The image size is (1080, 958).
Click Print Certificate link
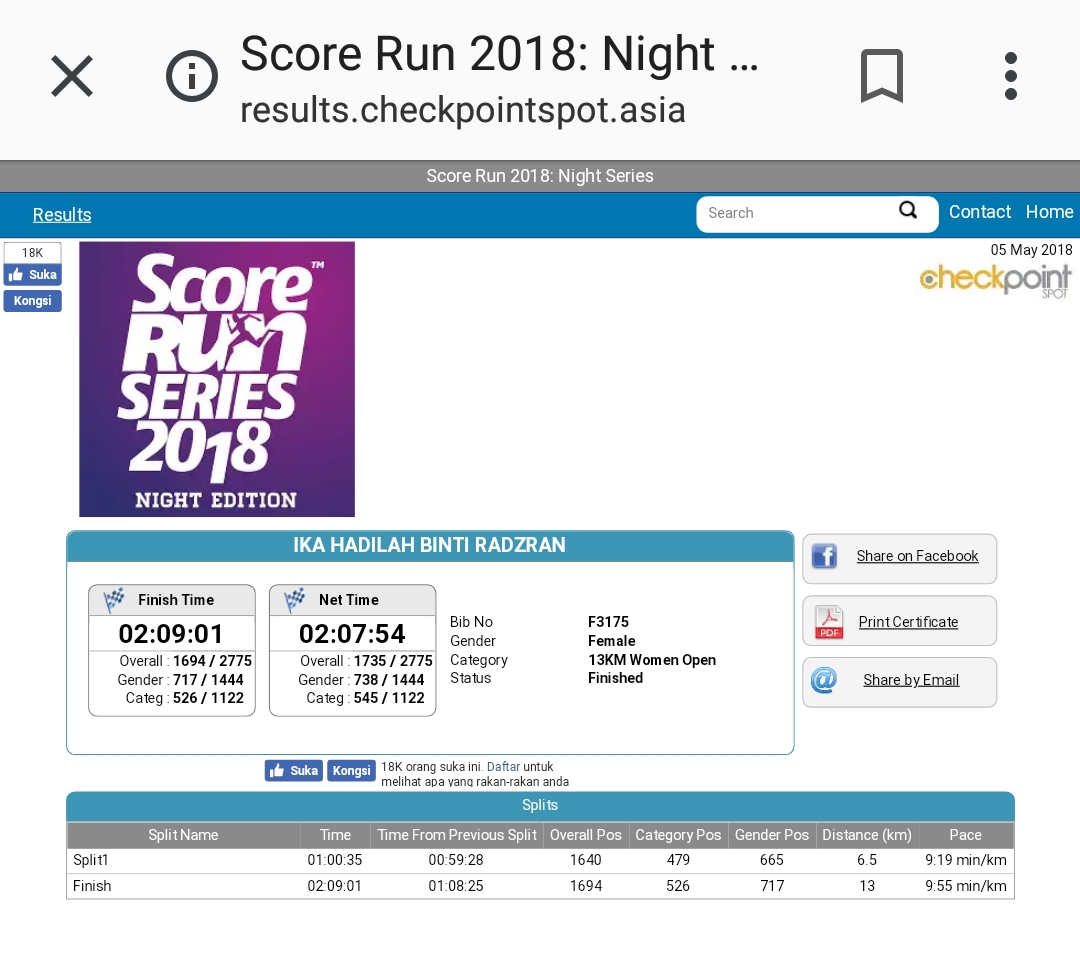click(x=908, y=622)
